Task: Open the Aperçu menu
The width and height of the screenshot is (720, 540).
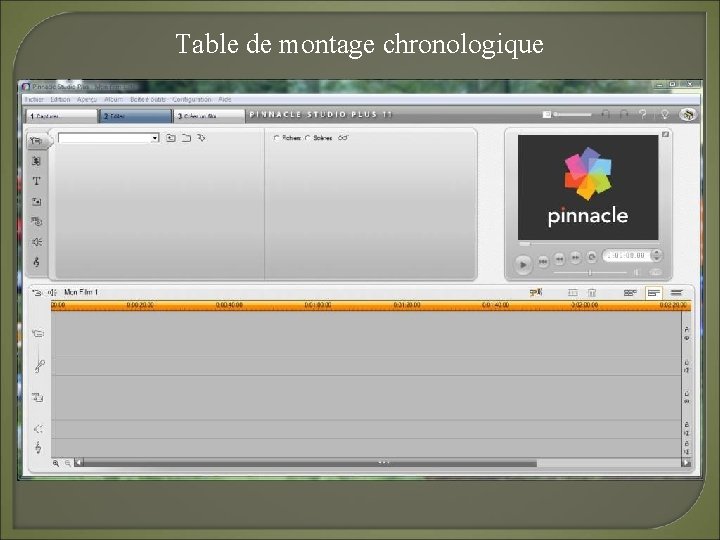Action: [87, 100]
